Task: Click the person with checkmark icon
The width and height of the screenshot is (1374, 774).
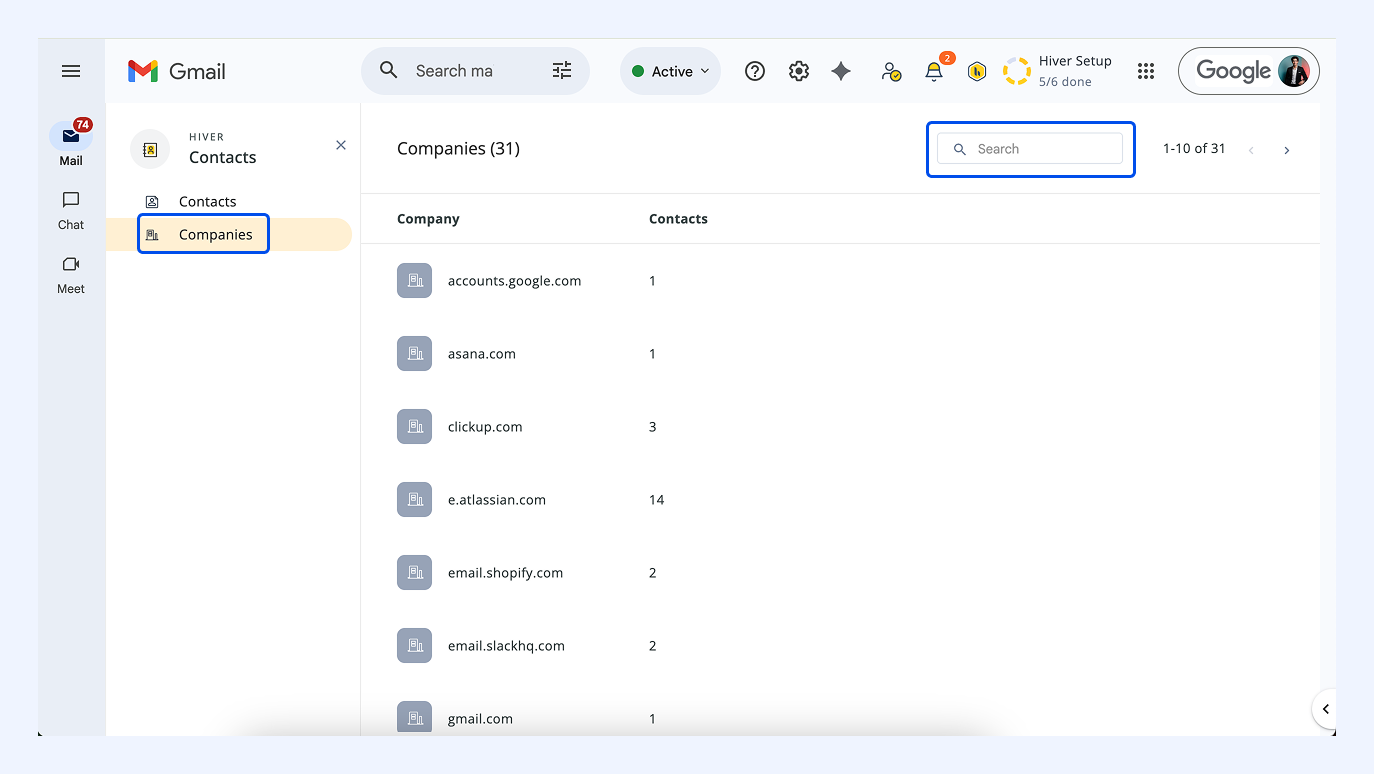Action: pos(891,71)
